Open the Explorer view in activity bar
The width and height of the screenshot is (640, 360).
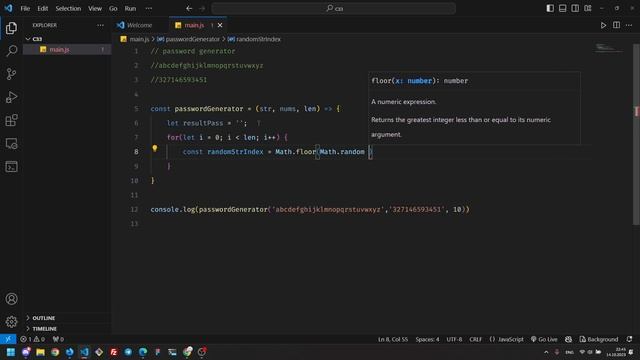[11, 28]
